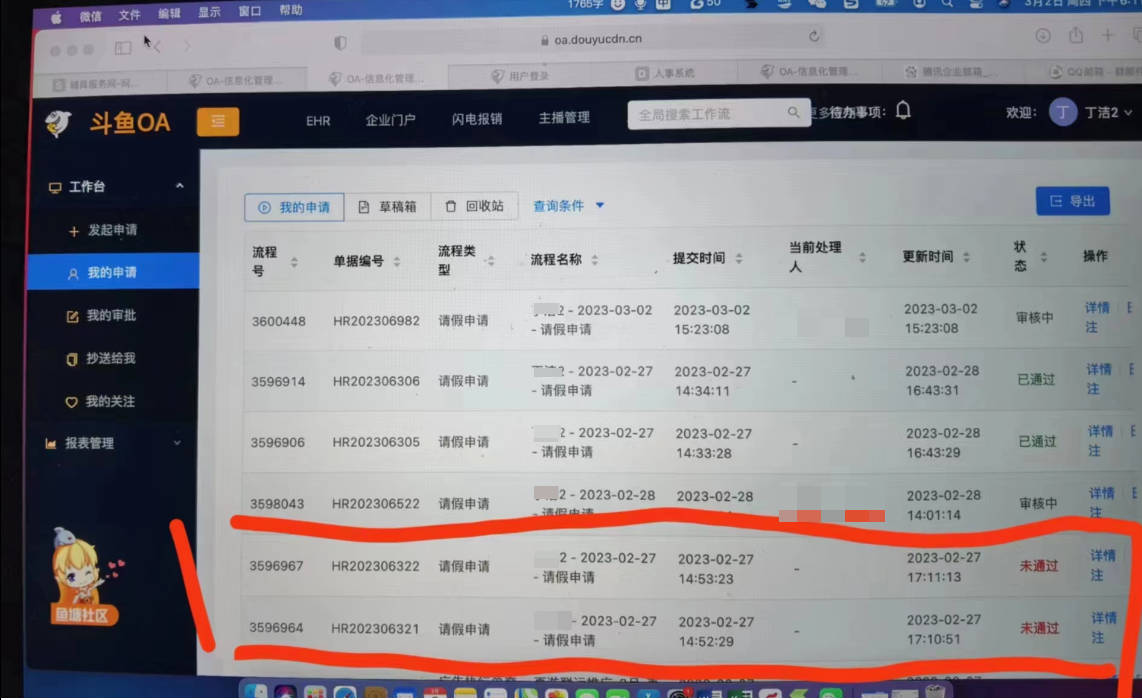Click 已通过 status in row 3596906
Viewport: 1142px width, 700px height.
coord(1036,442)
